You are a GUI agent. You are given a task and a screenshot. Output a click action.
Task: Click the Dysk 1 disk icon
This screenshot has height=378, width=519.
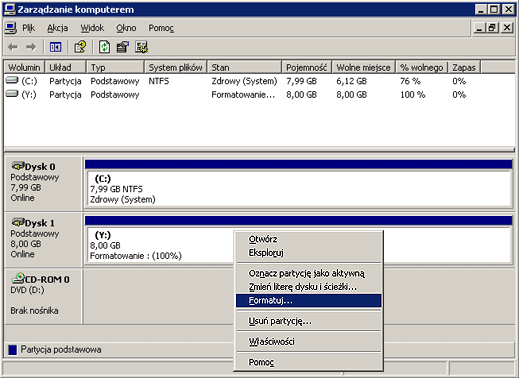click(18, 222)
